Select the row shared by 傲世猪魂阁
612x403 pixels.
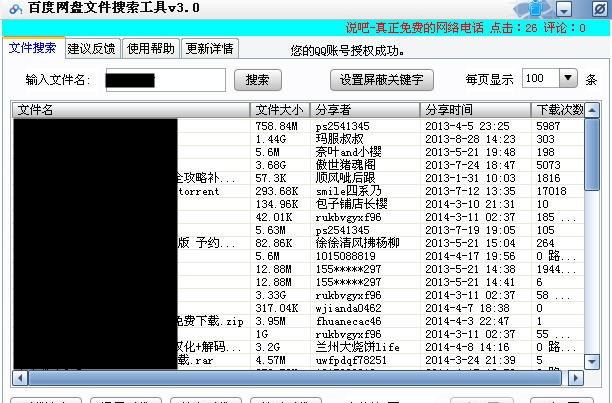299,165
